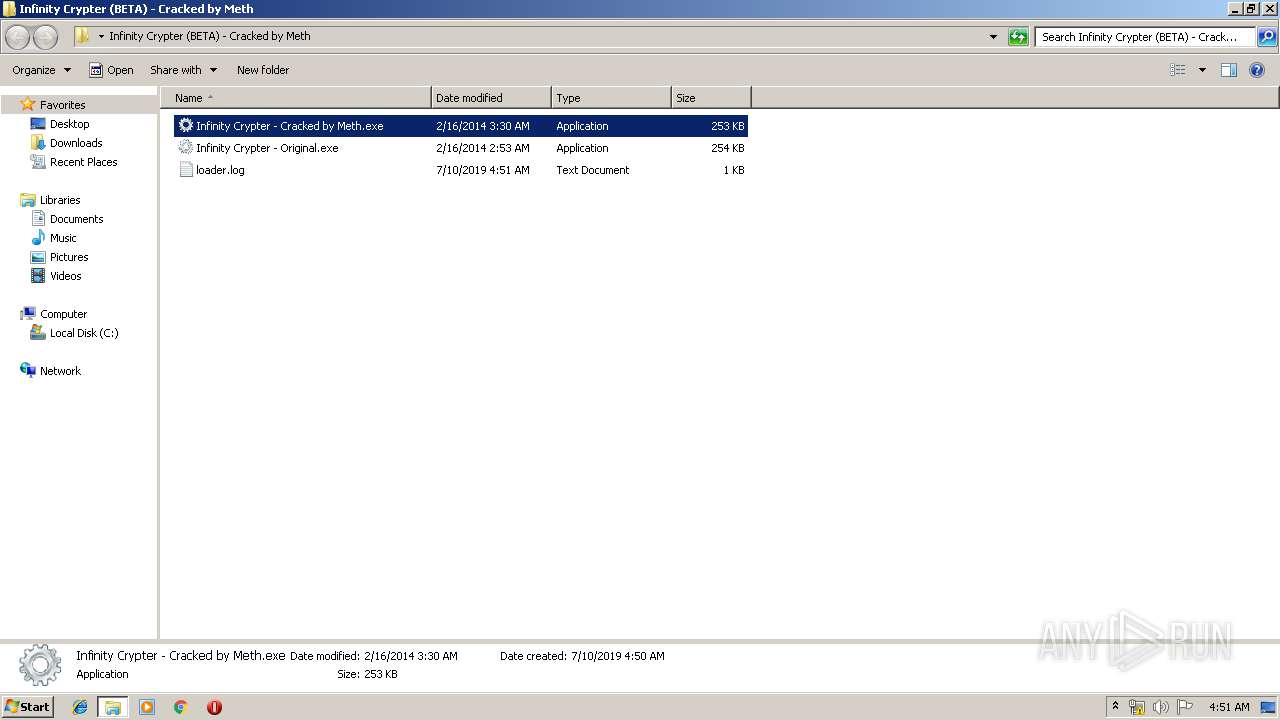Click the Local Disk (C:) drive icon
The height and width of the screenshot is (720, 1280).
pos(38,333)
